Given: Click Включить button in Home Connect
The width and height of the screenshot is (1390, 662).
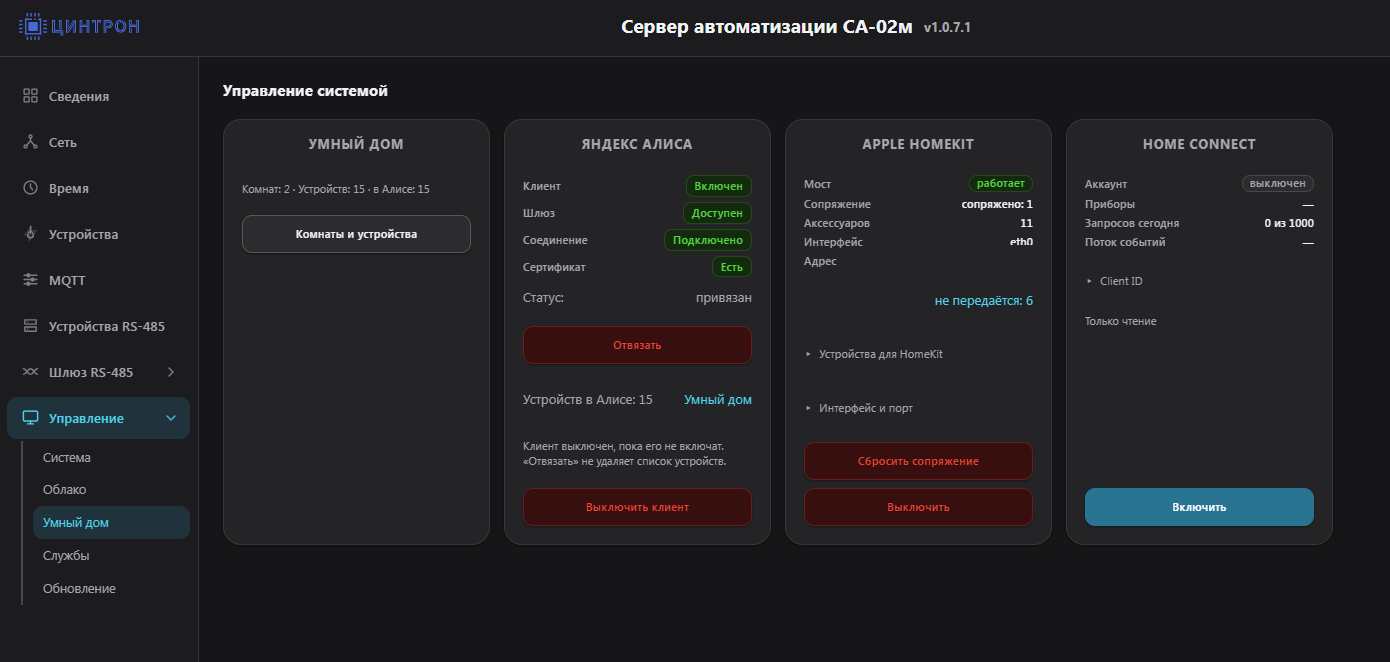Looking at the screenshot, I should (x=1199, y=507).
